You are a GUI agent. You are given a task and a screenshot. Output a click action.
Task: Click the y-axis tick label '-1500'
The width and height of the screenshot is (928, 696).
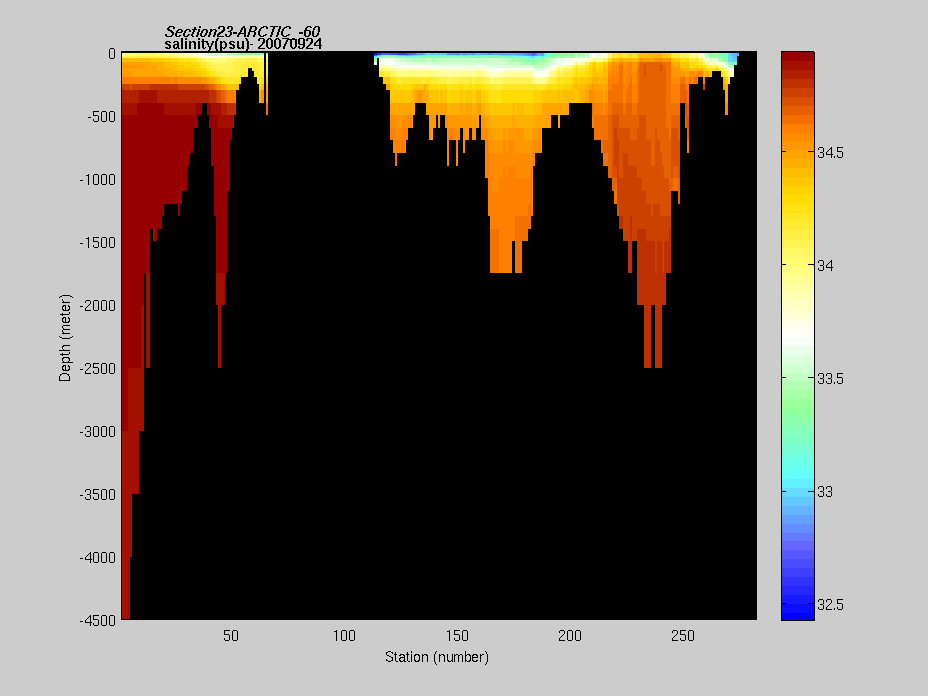(x=98, y=243)
